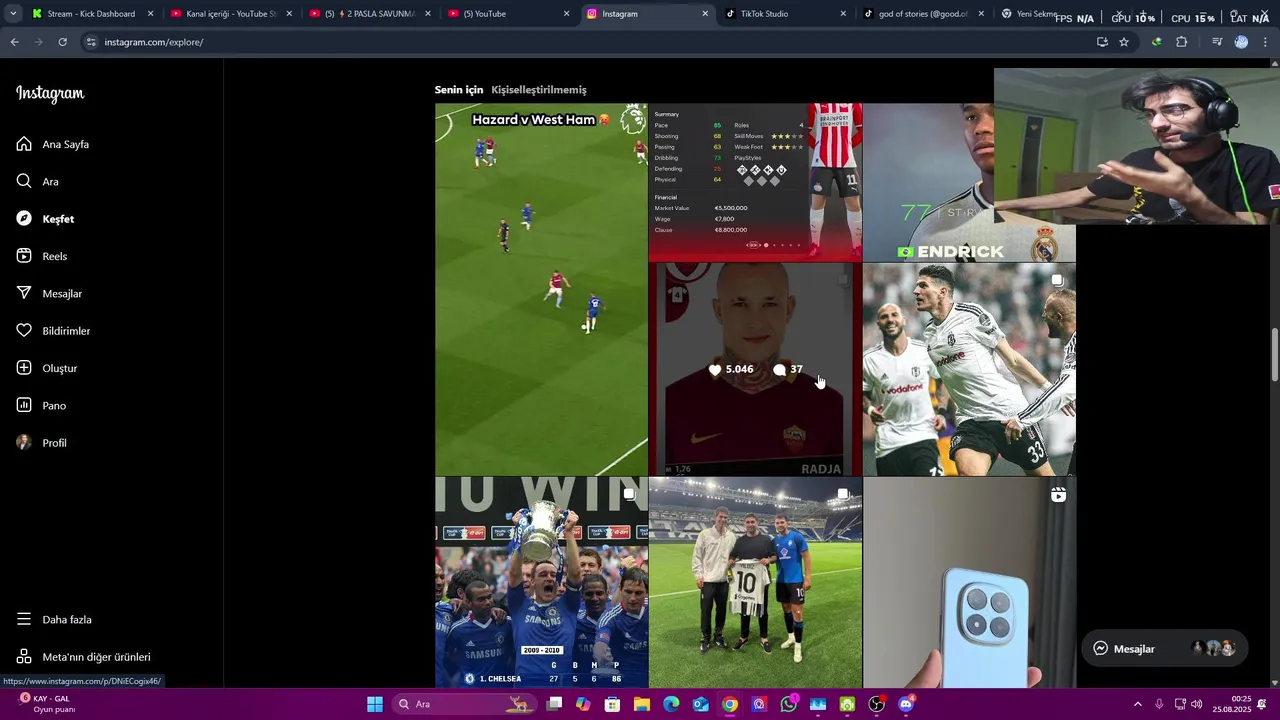
Task: Open Discord from the taskbar
Action: tap(906, 704)
